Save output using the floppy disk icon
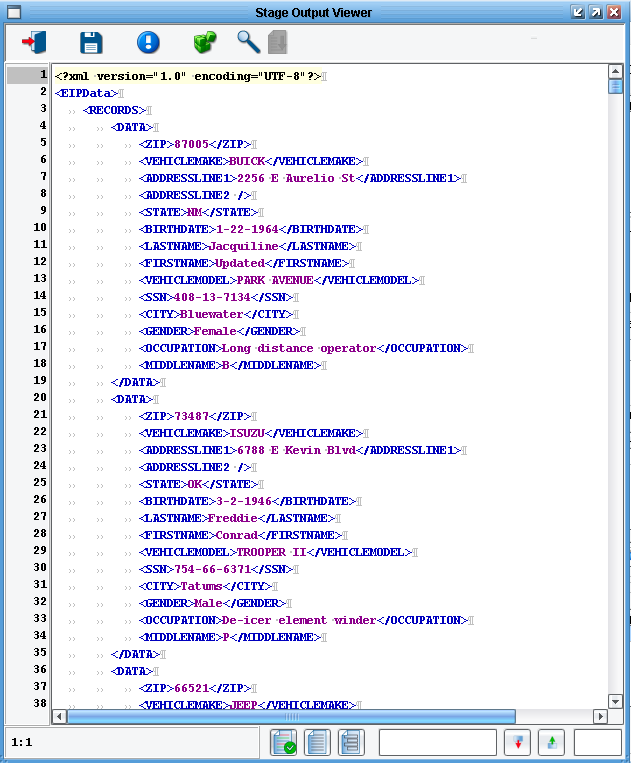631x763 pixels. [x=91, y=42]
